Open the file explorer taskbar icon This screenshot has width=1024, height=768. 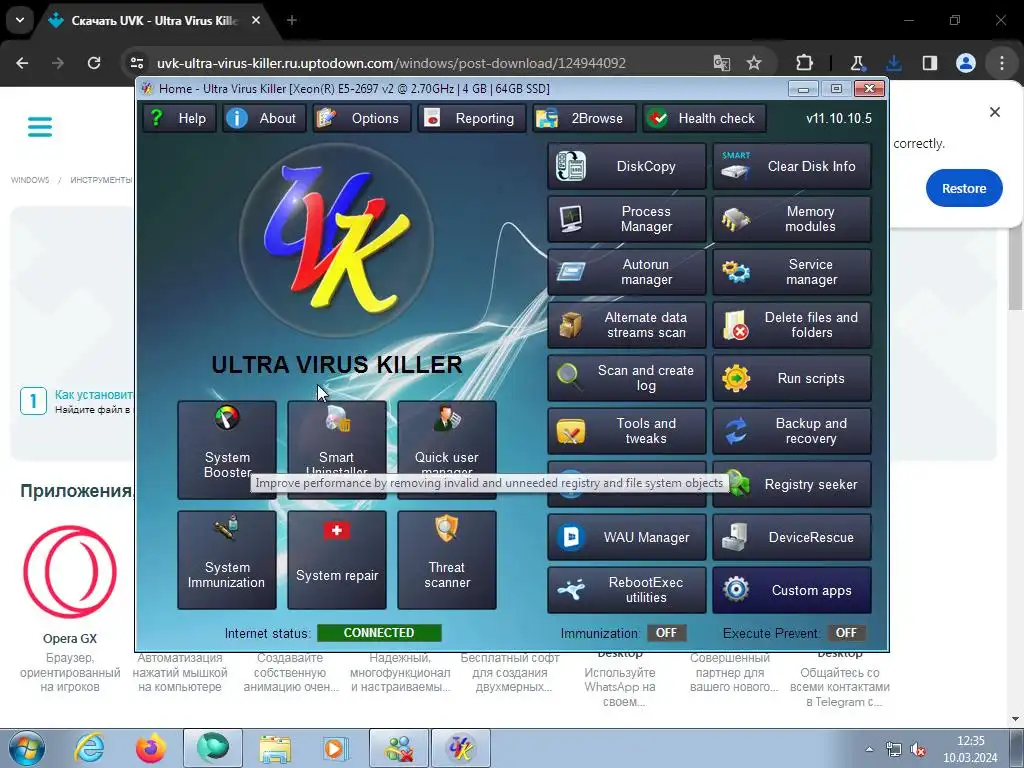click(x=275, y=748)
